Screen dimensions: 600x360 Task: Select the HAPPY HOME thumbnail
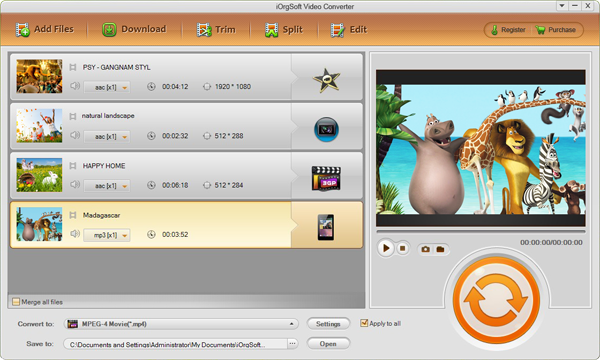click(x=39, y=175)
